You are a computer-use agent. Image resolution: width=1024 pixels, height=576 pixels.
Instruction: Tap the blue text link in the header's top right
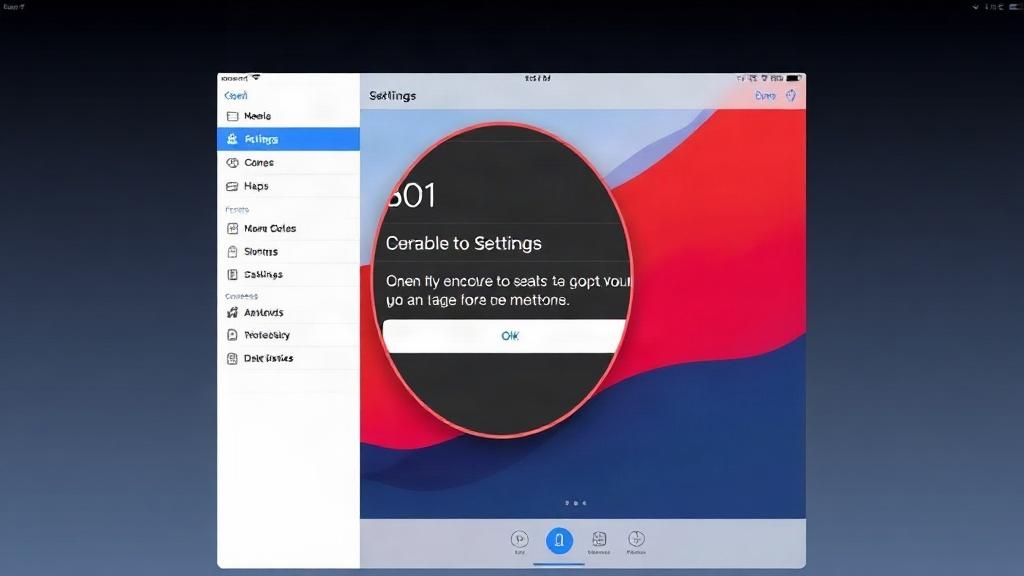click(765, 95)
